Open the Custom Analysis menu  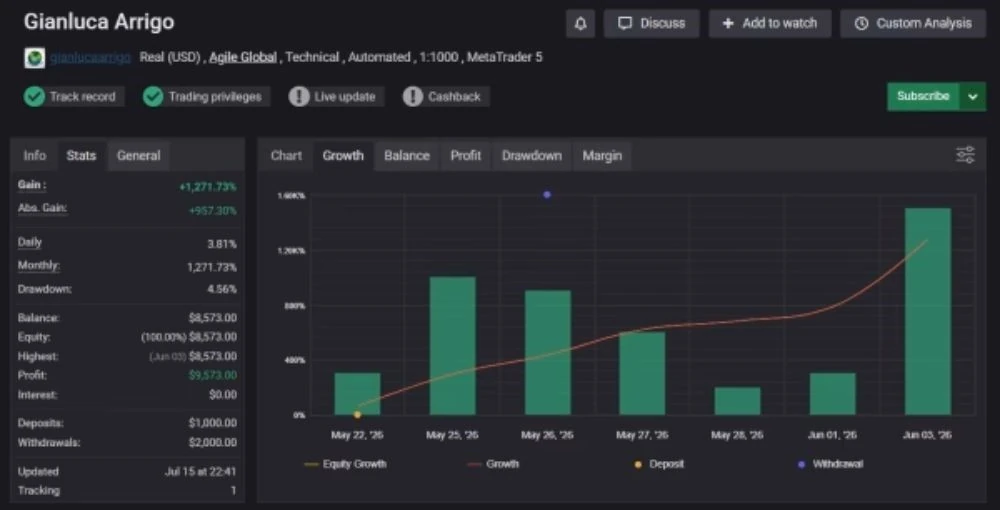click(x=913, y=24)
